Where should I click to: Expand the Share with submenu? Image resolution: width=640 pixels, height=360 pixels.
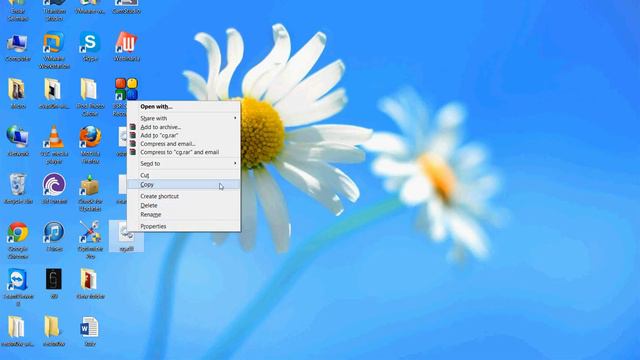point(184,118)
